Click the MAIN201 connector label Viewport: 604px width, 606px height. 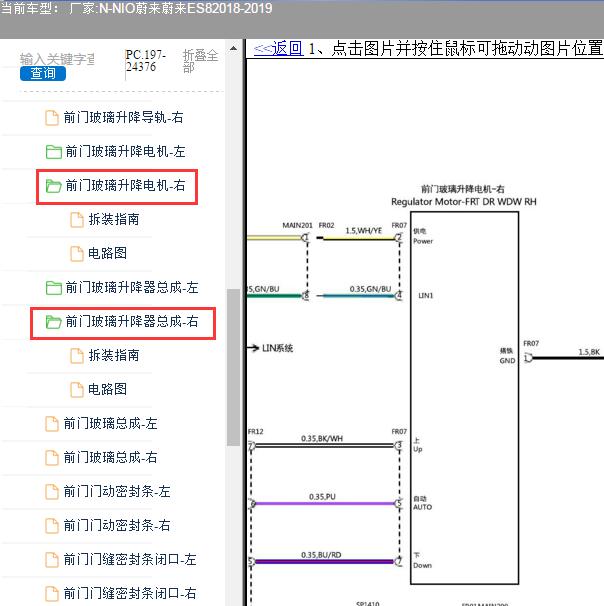297,225
